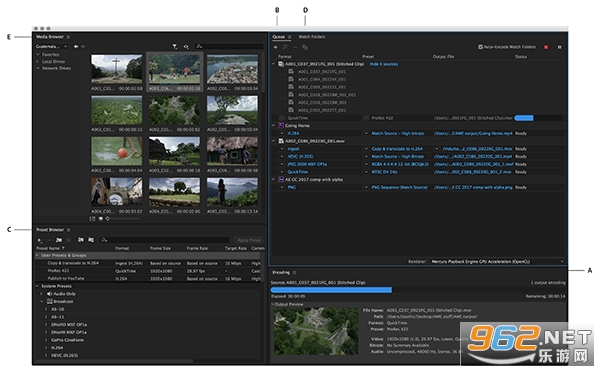Click Add Source plus icon in Queue
Viewport: 600px width, 372px height.
point(275,47)
